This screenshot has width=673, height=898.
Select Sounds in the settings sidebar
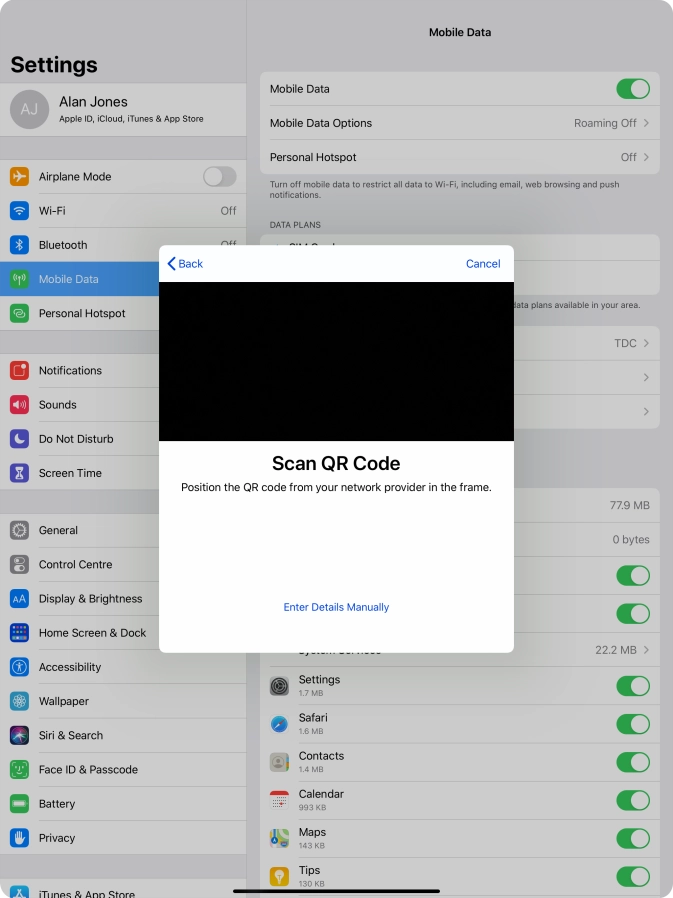[123, 405]
